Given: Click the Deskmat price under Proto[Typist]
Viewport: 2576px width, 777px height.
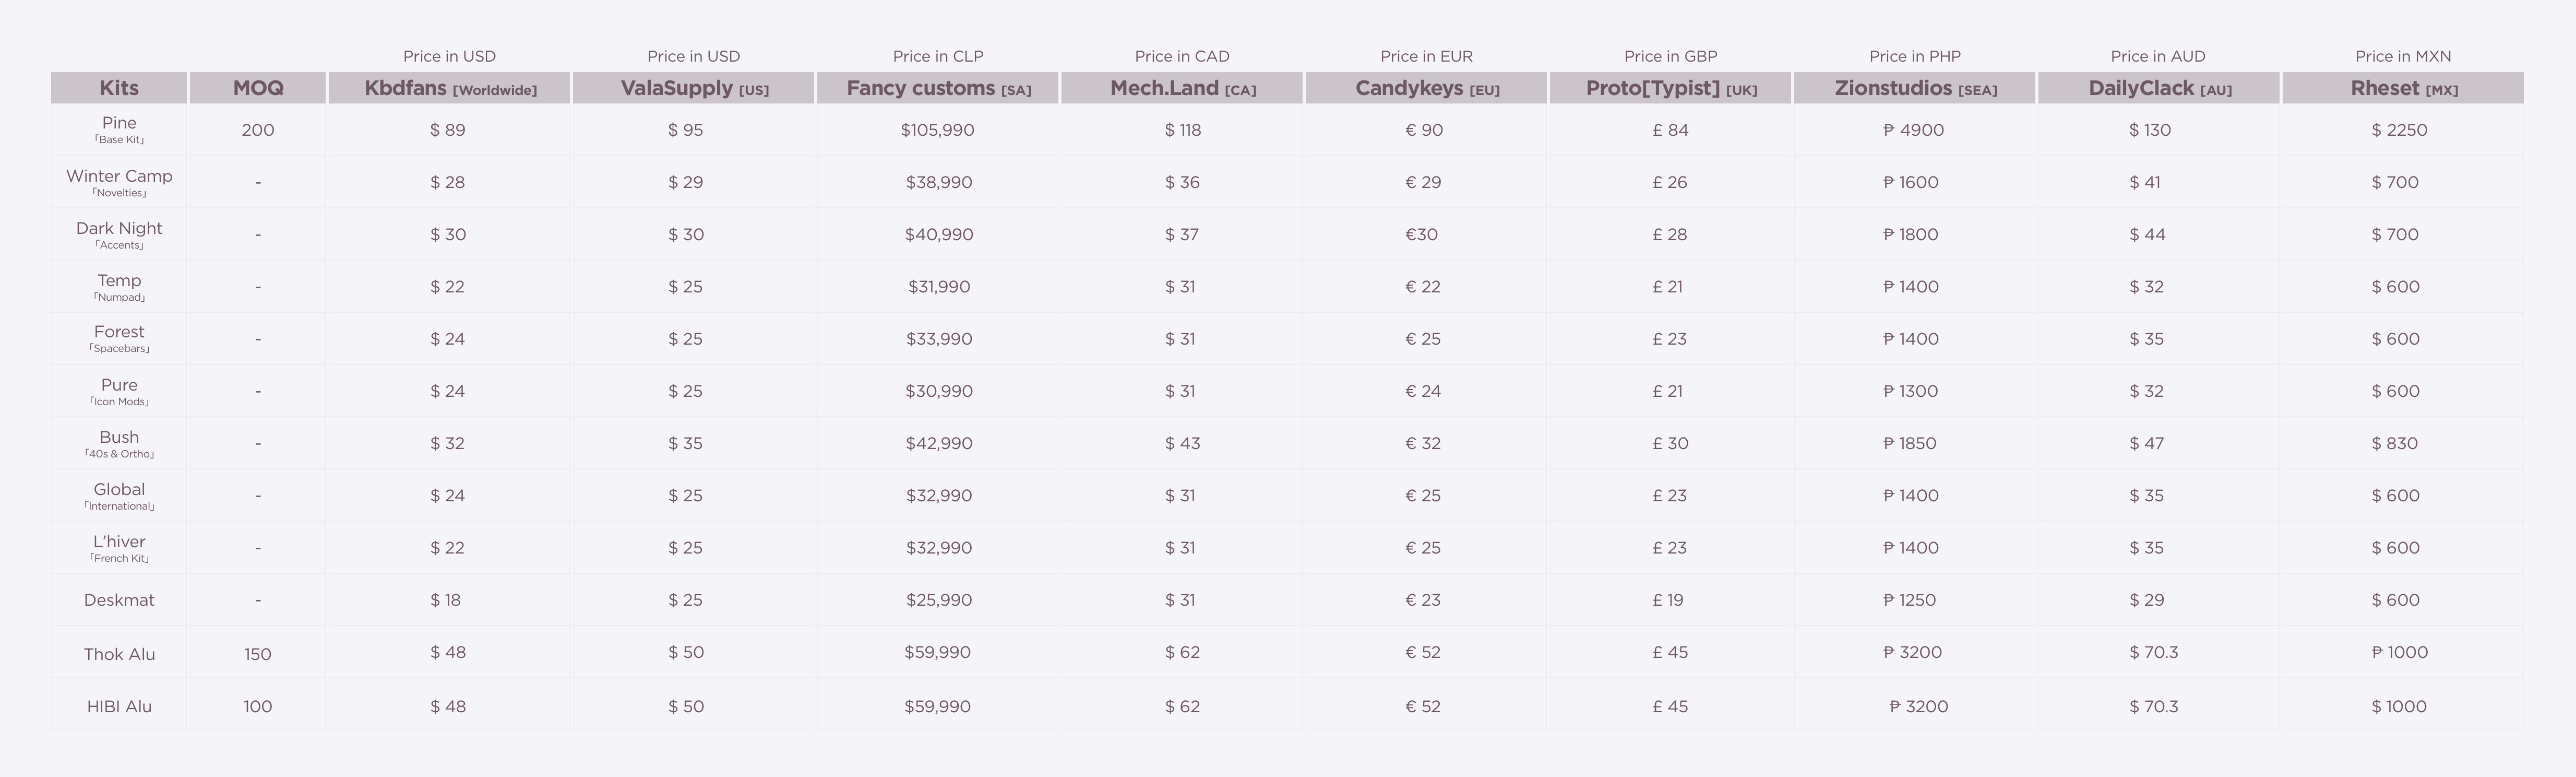Looking at the screenshot, I should pos(1668,600).
